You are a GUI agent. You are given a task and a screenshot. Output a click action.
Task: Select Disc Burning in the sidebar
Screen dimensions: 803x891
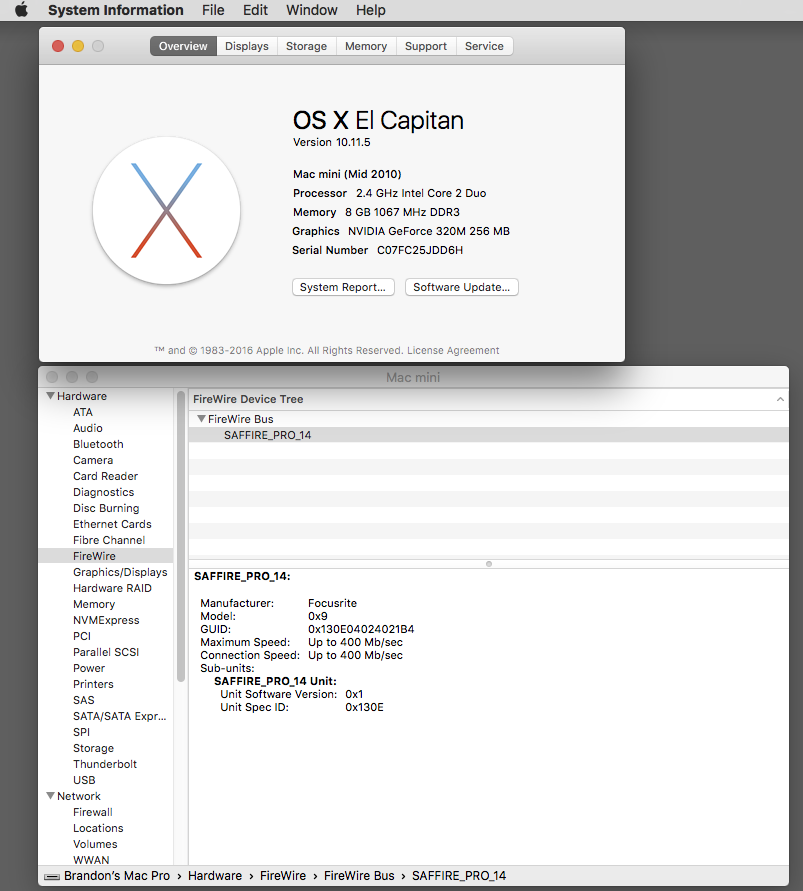click(106, 508)
